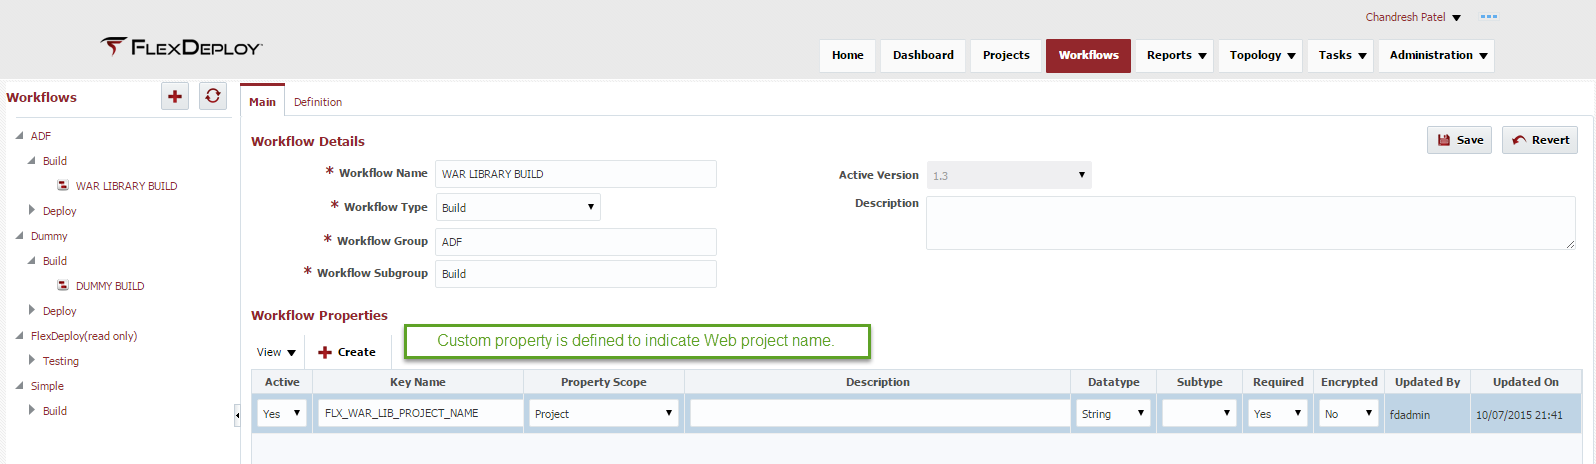
Task: Open the Topology dropdown menu
Action: coord(1261,56)
